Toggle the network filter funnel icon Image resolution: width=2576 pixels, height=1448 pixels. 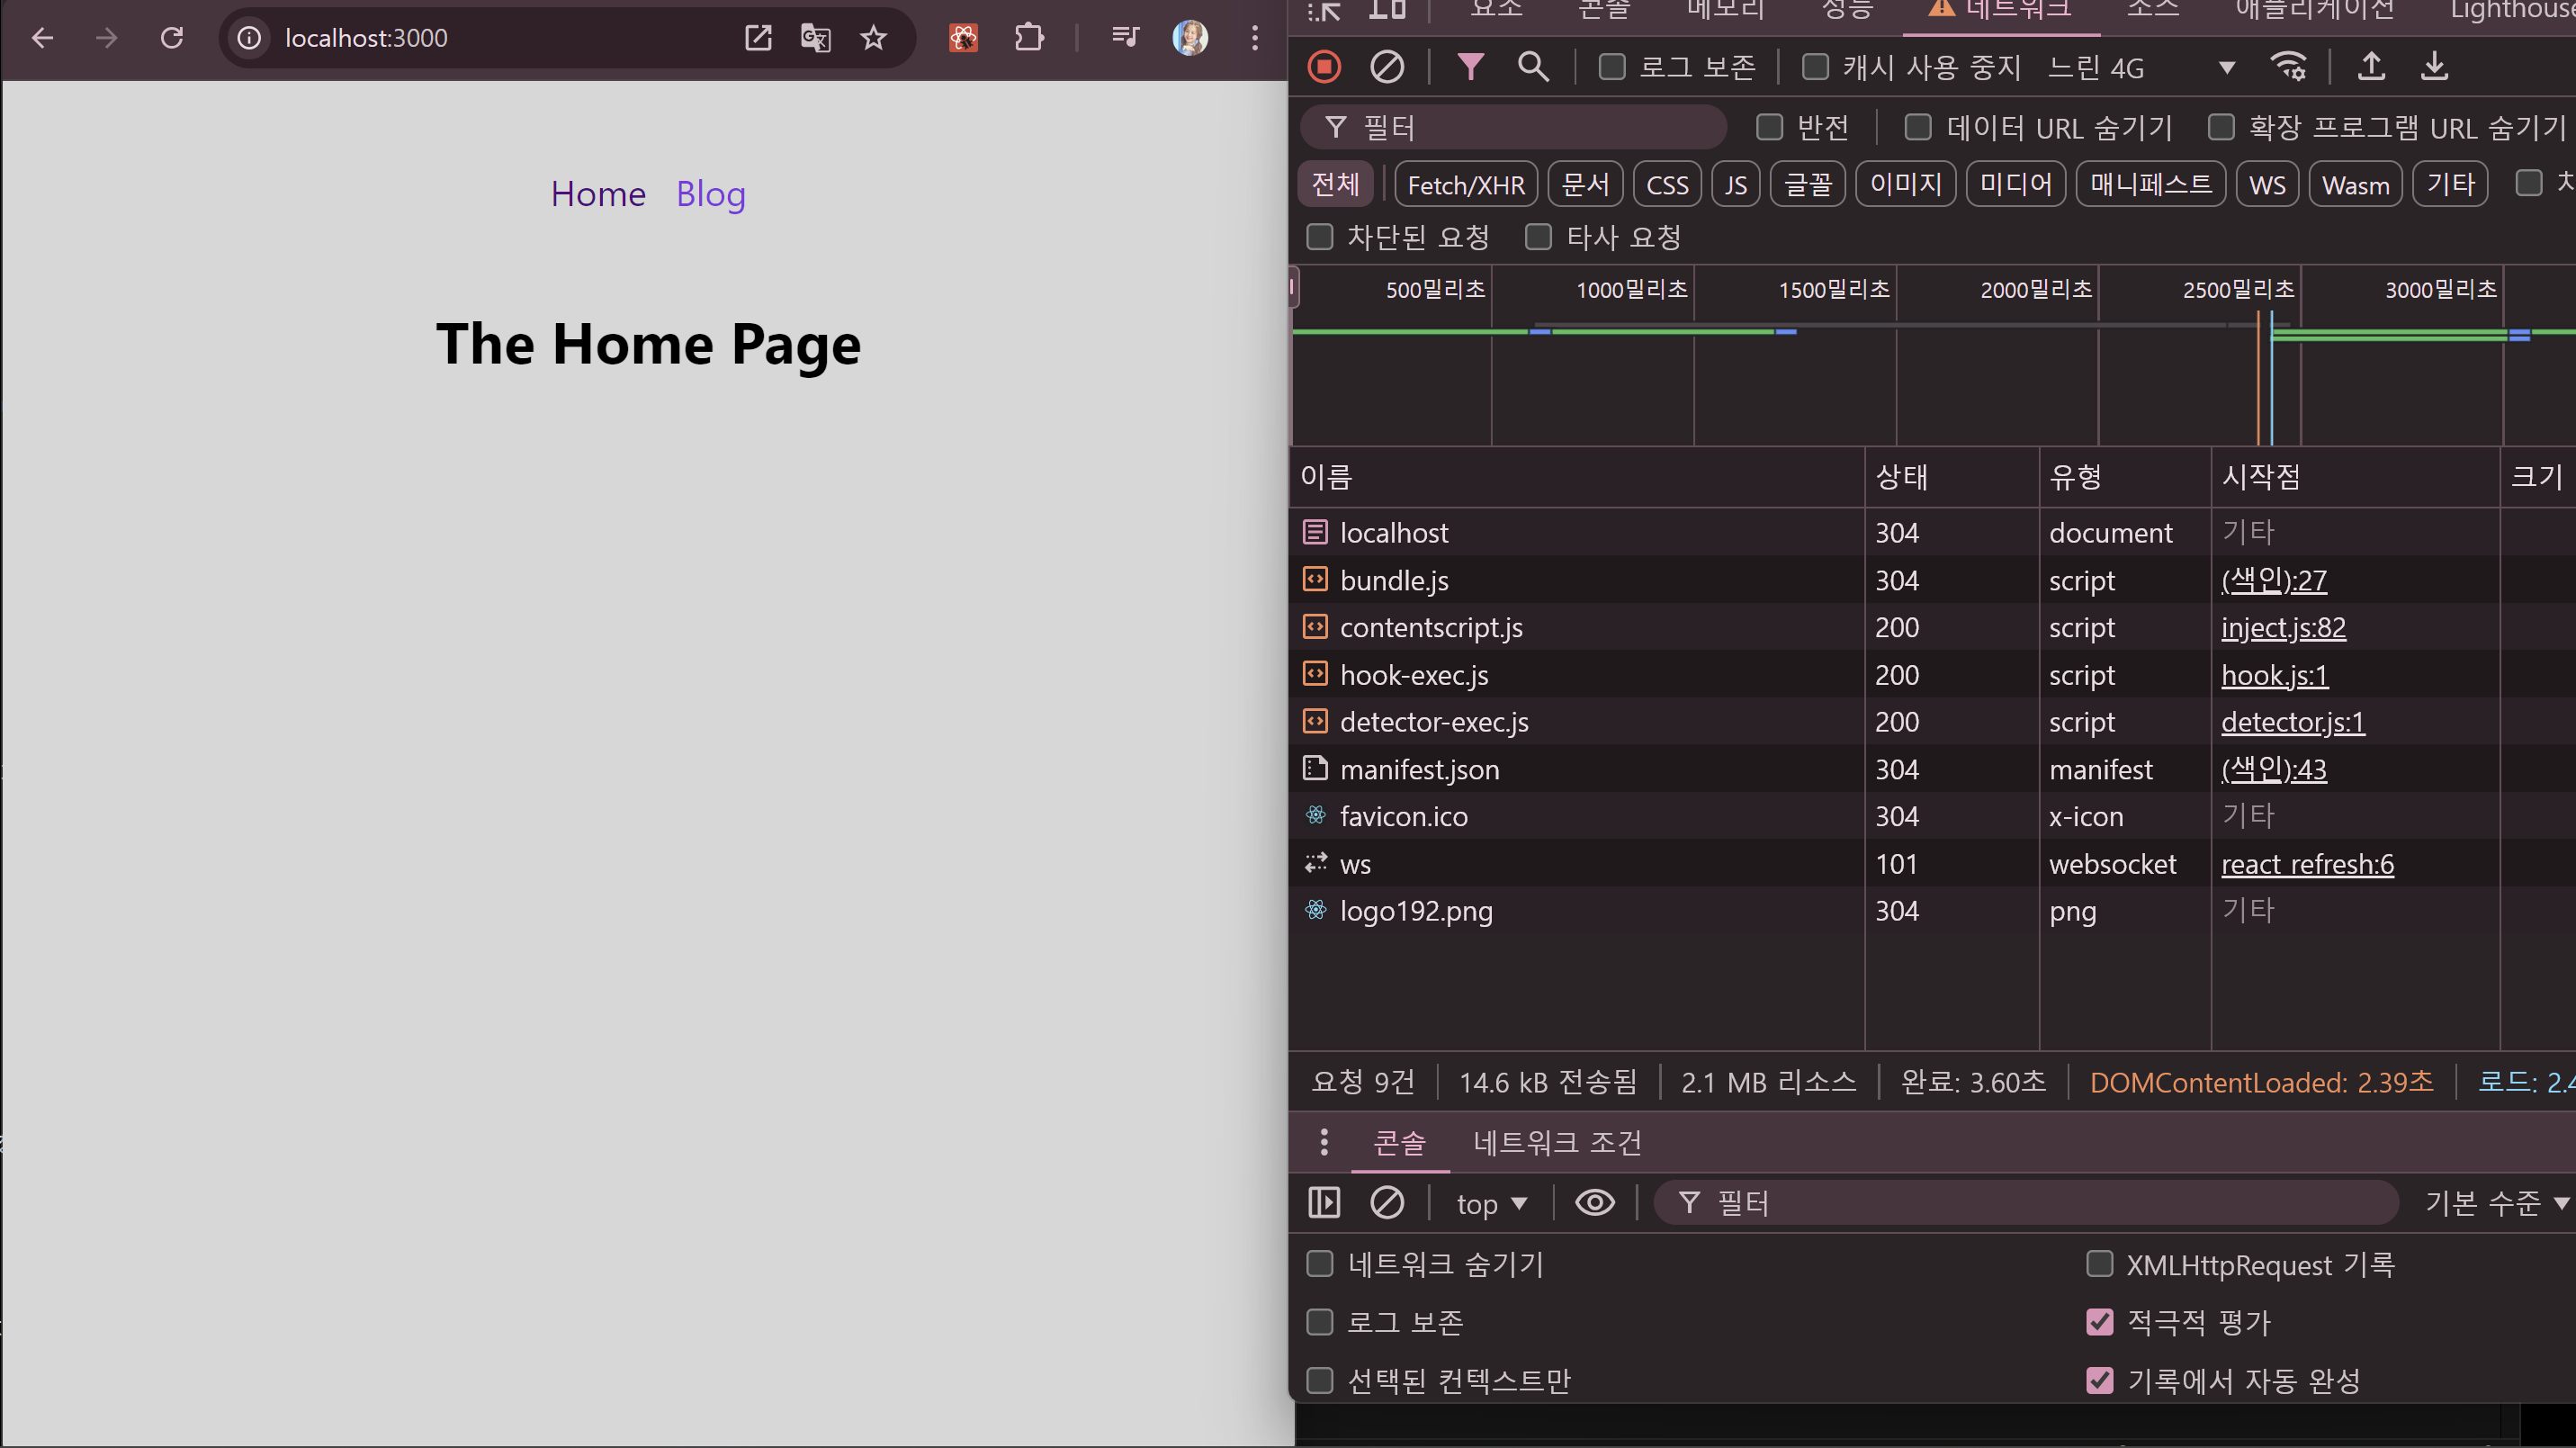pyautogui.click(x=1470, y=67)
